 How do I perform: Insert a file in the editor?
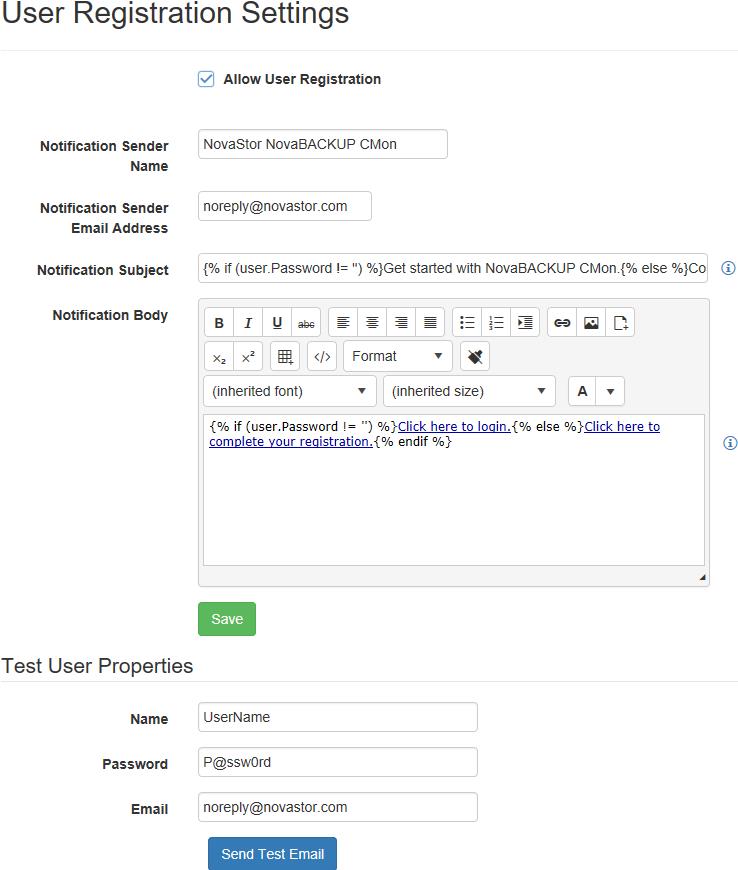point(620,322)
